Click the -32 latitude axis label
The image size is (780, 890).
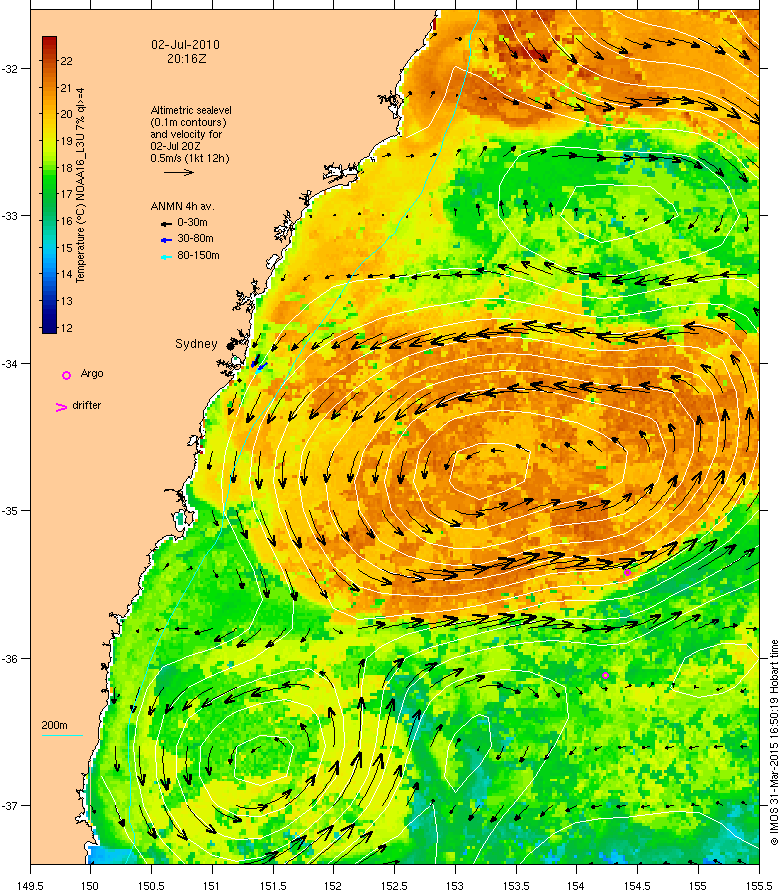10,69
